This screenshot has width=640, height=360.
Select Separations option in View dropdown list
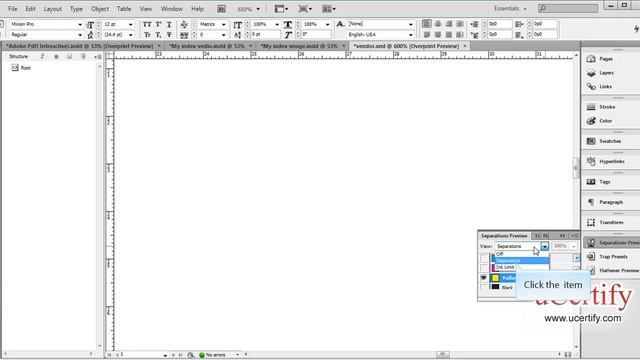click(522, 260)
